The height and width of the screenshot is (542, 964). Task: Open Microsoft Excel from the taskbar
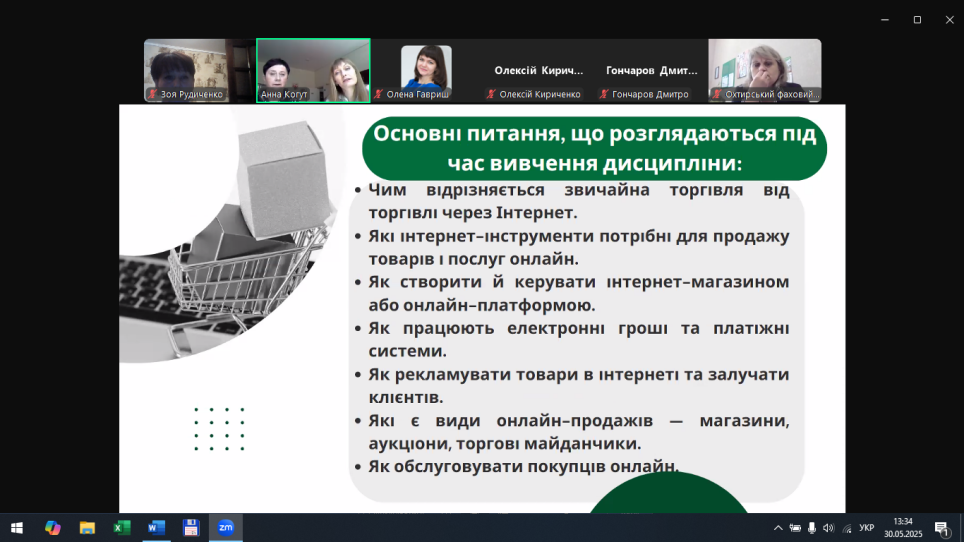coord(122,527)
